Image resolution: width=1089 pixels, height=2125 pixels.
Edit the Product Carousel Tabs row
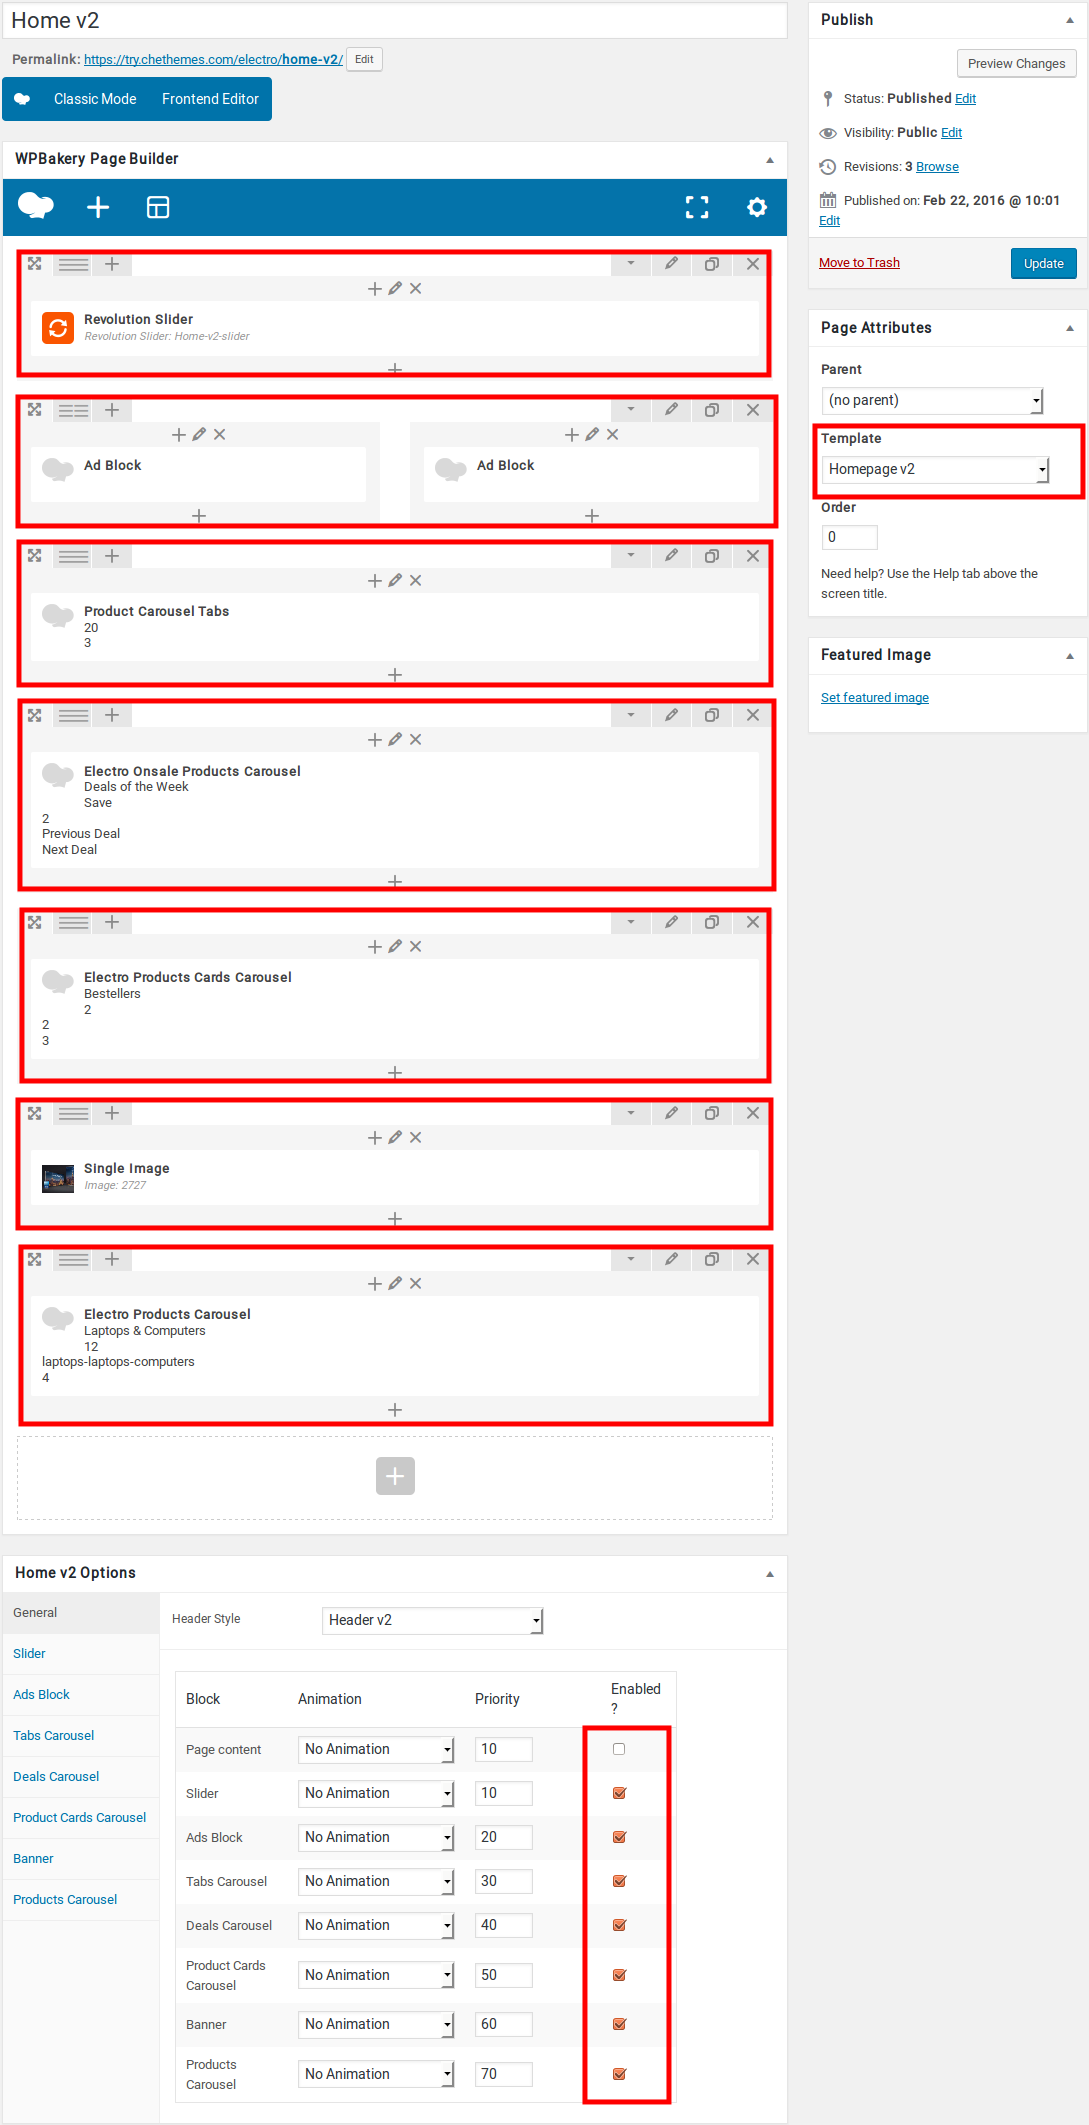click(671, 556)
